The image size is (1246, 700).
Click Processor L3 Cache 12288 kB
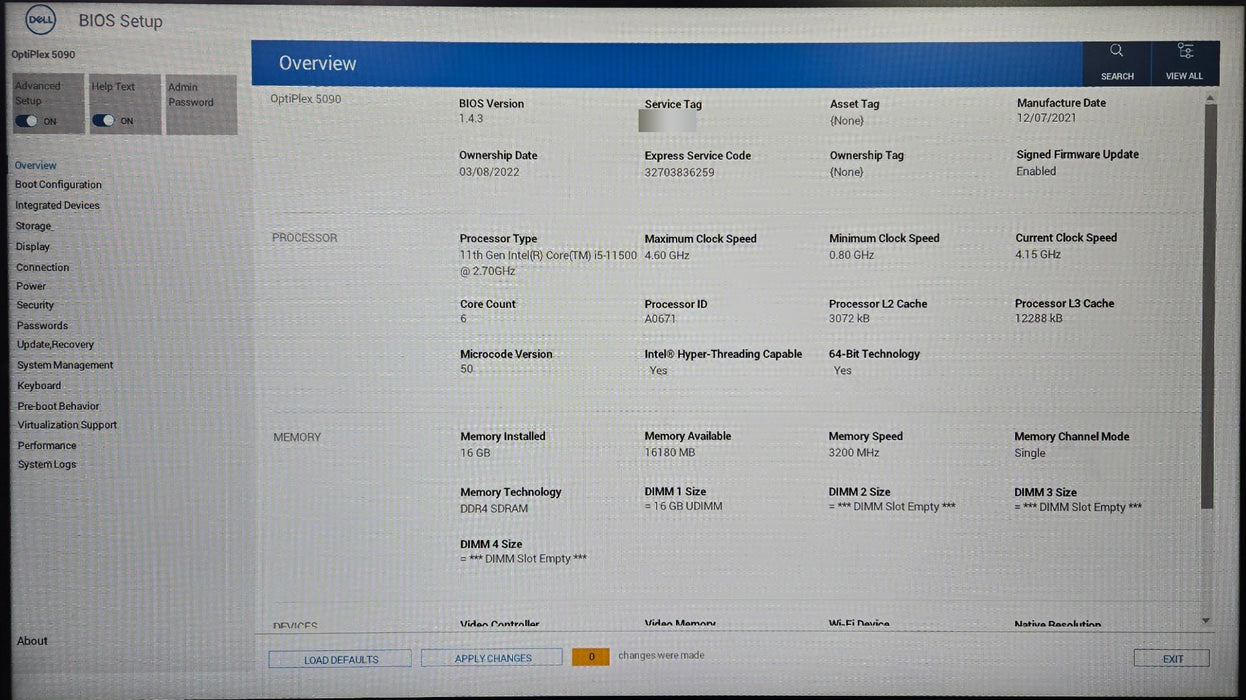1038,318
